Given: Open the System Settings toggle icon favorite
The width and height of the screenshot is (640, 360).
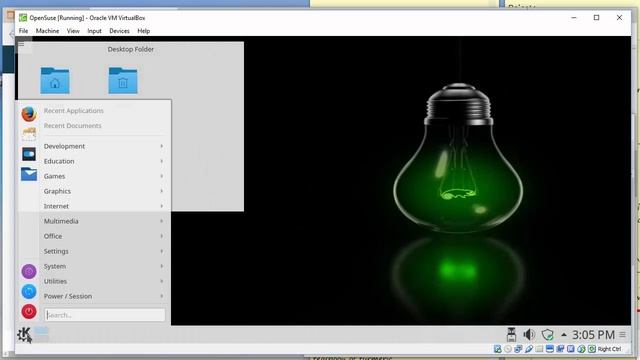Looking at the screenshot, I should tap(29, 154).
